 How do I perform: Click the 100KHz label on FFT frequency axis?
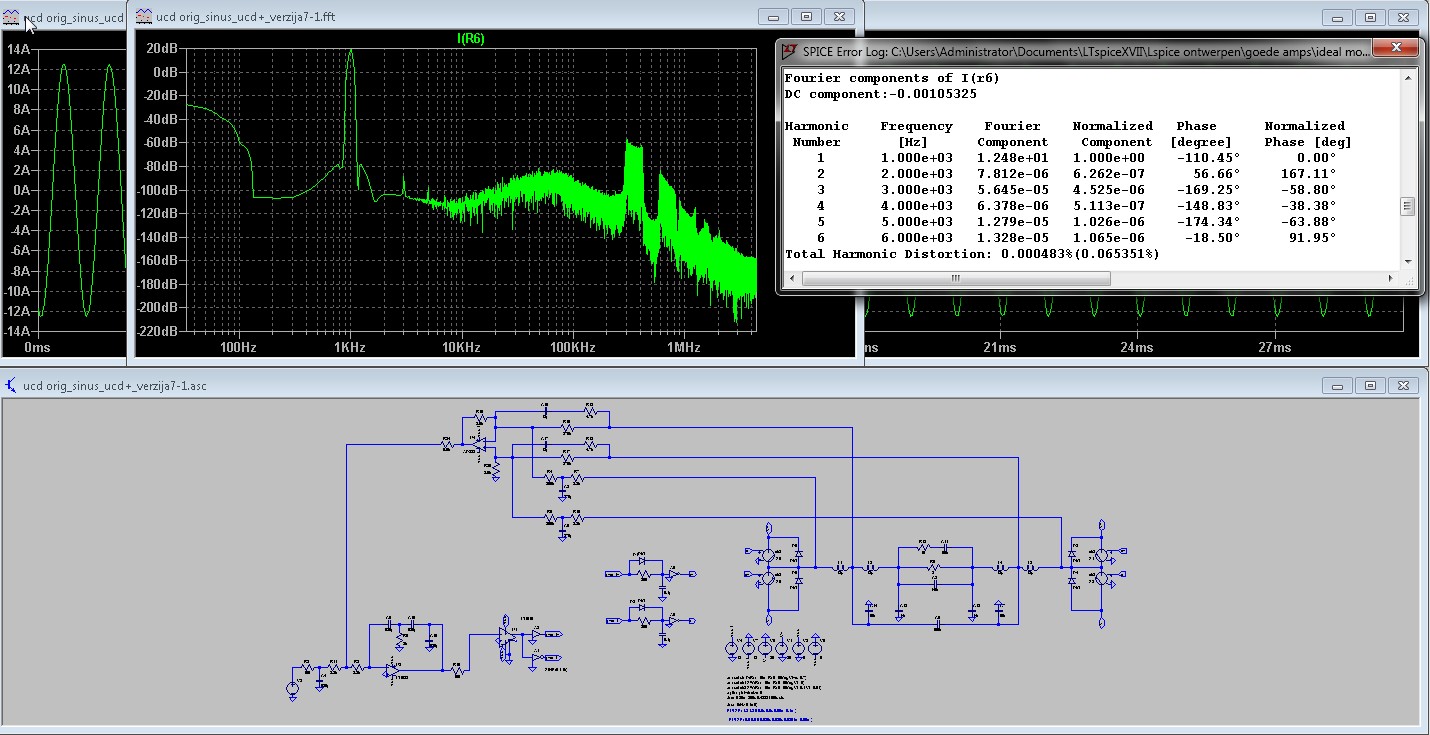571,347
